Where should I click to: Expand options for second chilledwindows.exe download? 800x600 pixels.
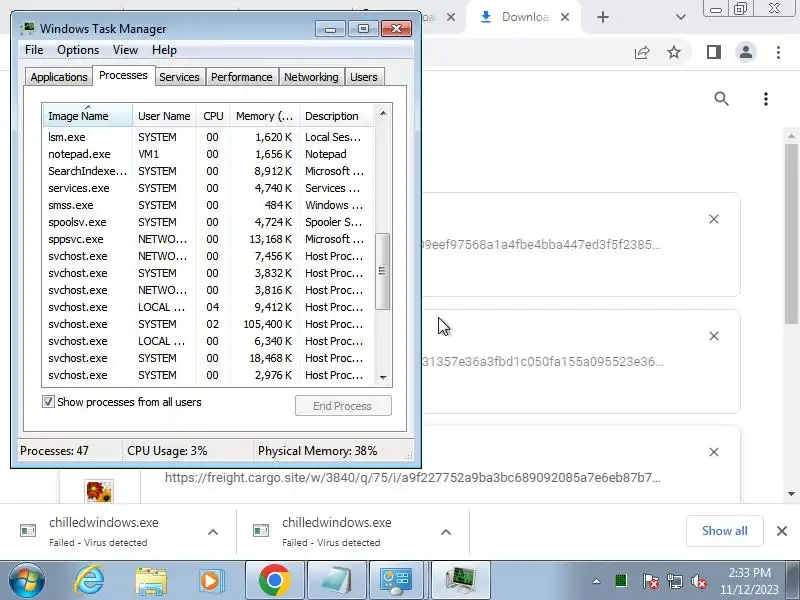[x=445, y=532]
